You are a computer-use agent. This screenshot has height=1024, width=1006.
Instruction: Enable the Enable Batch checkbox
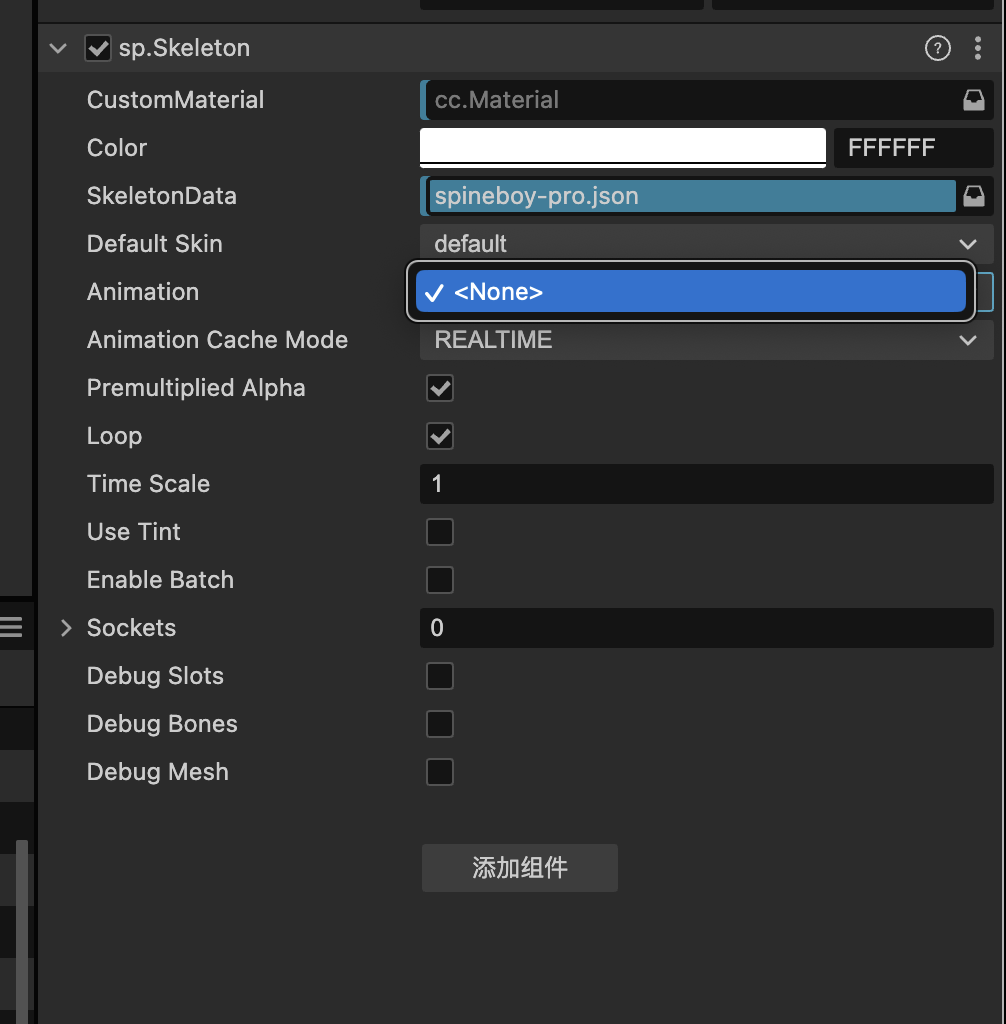click(440, 580)
